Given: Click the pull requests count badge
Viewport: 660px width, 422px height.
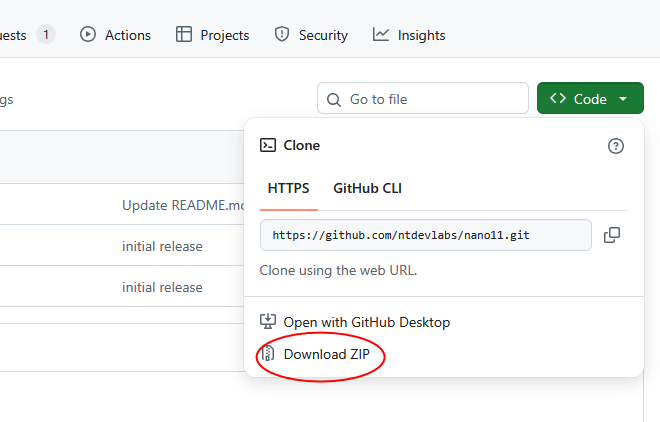Looking at the screenshot, I should (x=46, y=35).
